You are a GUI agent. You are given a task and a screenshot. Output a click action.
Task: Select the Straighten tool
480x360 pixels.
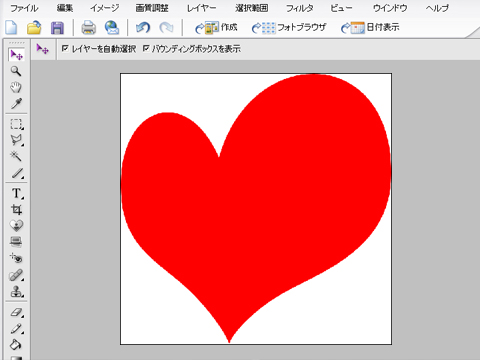pyautogui.click(x=16, y=242)
